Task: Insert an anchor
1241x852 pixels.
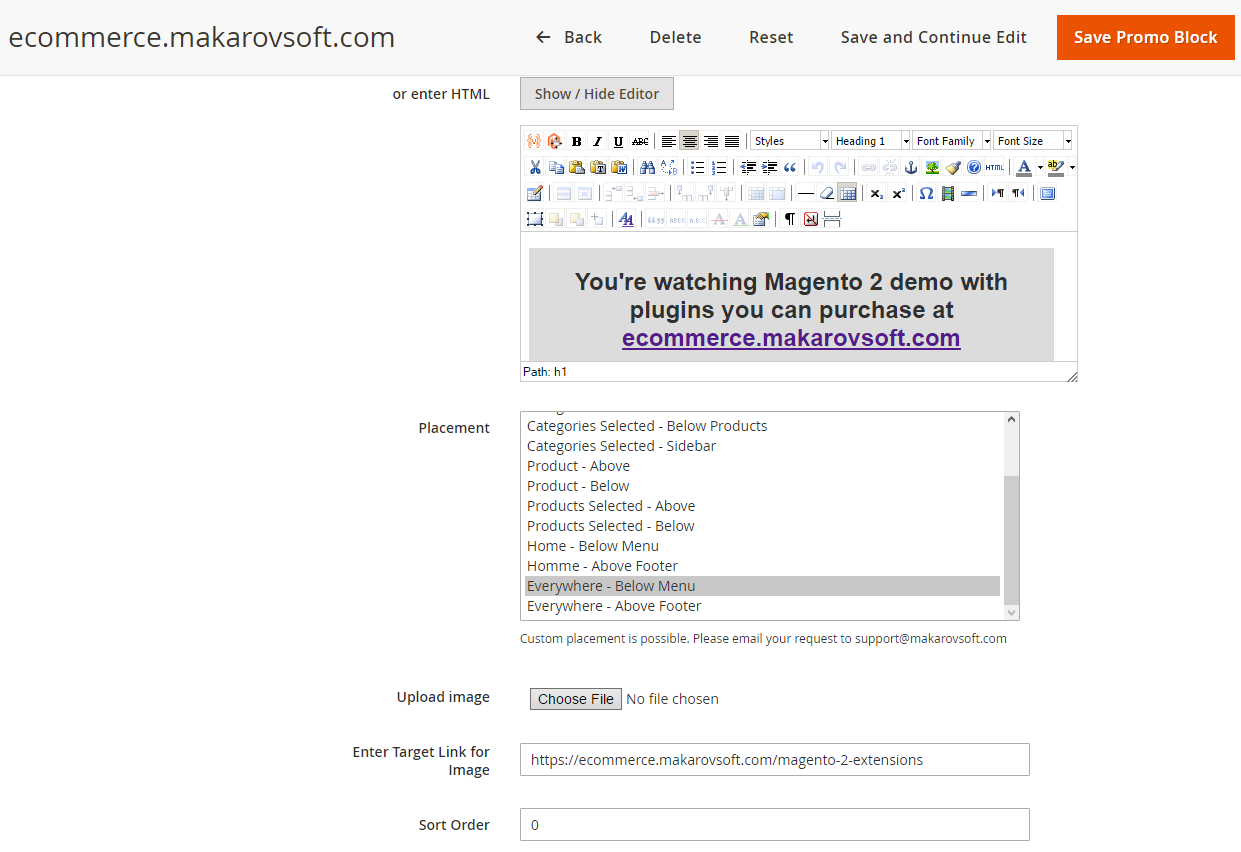Action: (x=910, y=167)
